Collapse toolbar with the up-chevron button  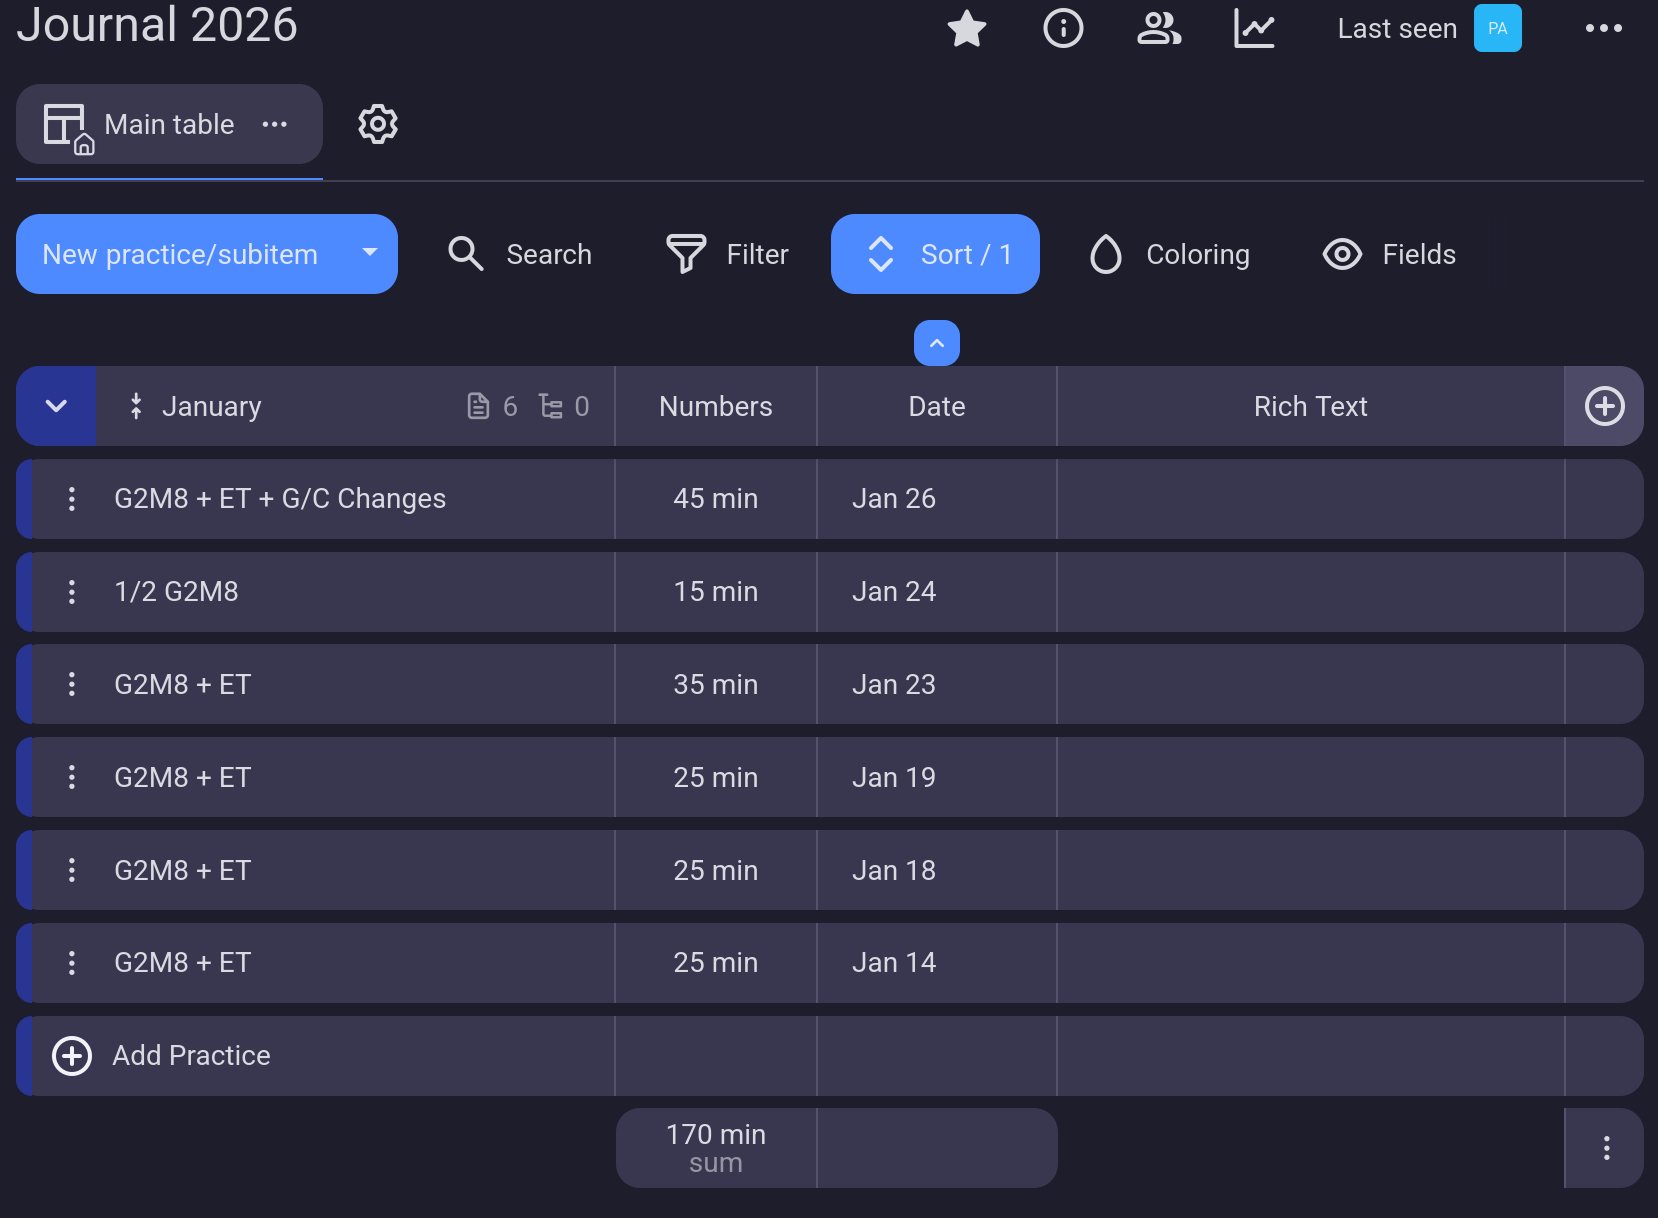(x=936, y=343)
